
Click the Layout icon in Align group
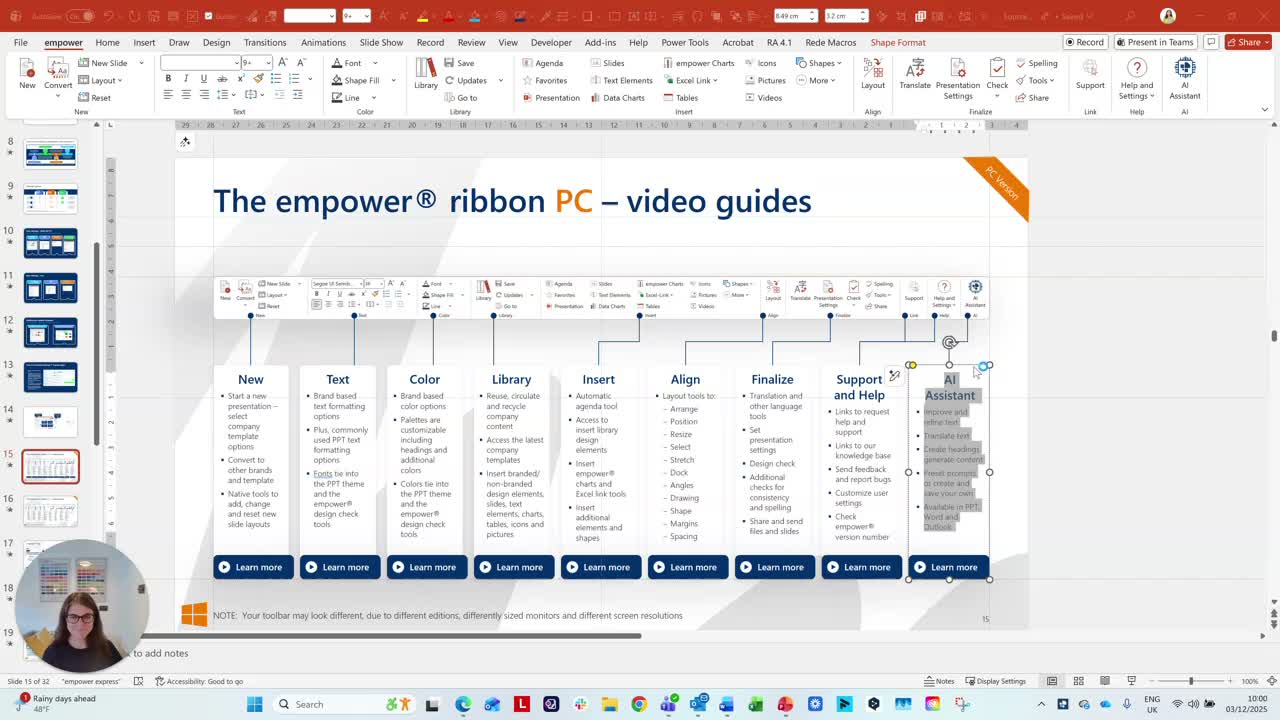(x=873, y=74)
